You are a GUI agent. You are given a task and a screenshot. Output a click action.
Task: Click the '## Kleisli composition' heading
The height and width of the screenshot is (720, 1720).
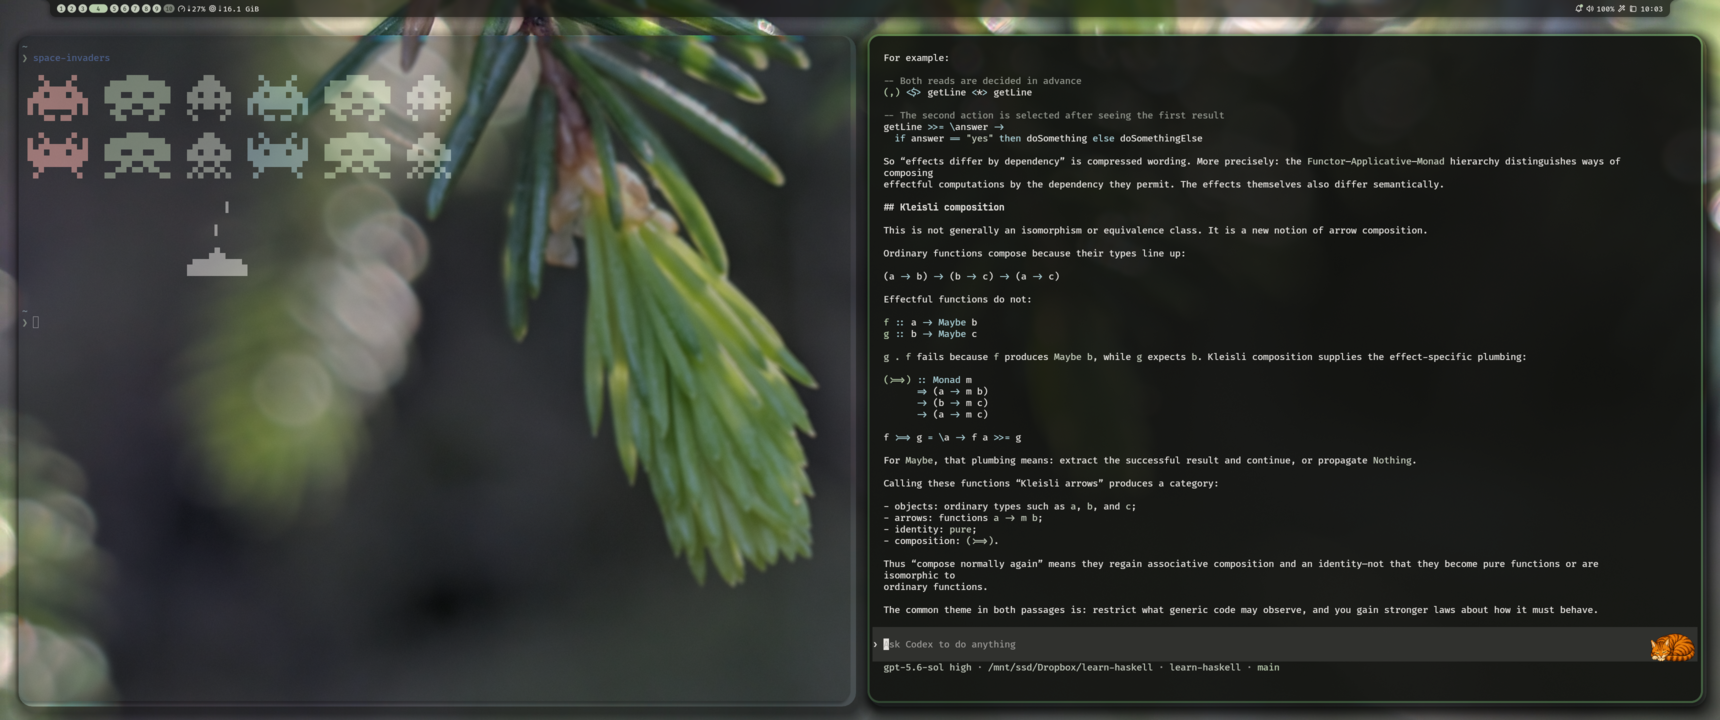tap(944, 207)
